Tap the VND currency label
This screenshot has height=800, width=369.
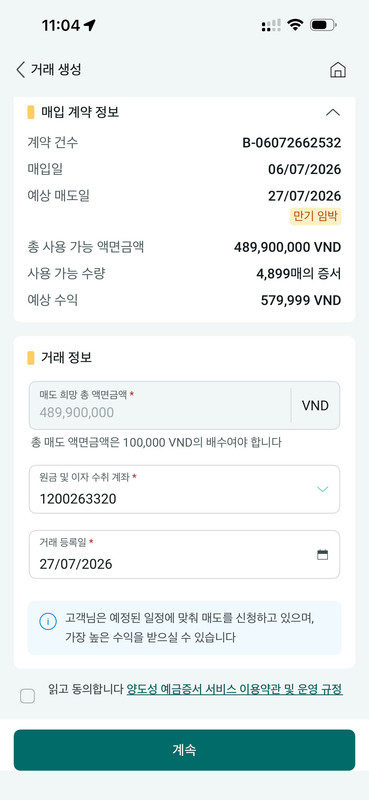coord(315,406)
